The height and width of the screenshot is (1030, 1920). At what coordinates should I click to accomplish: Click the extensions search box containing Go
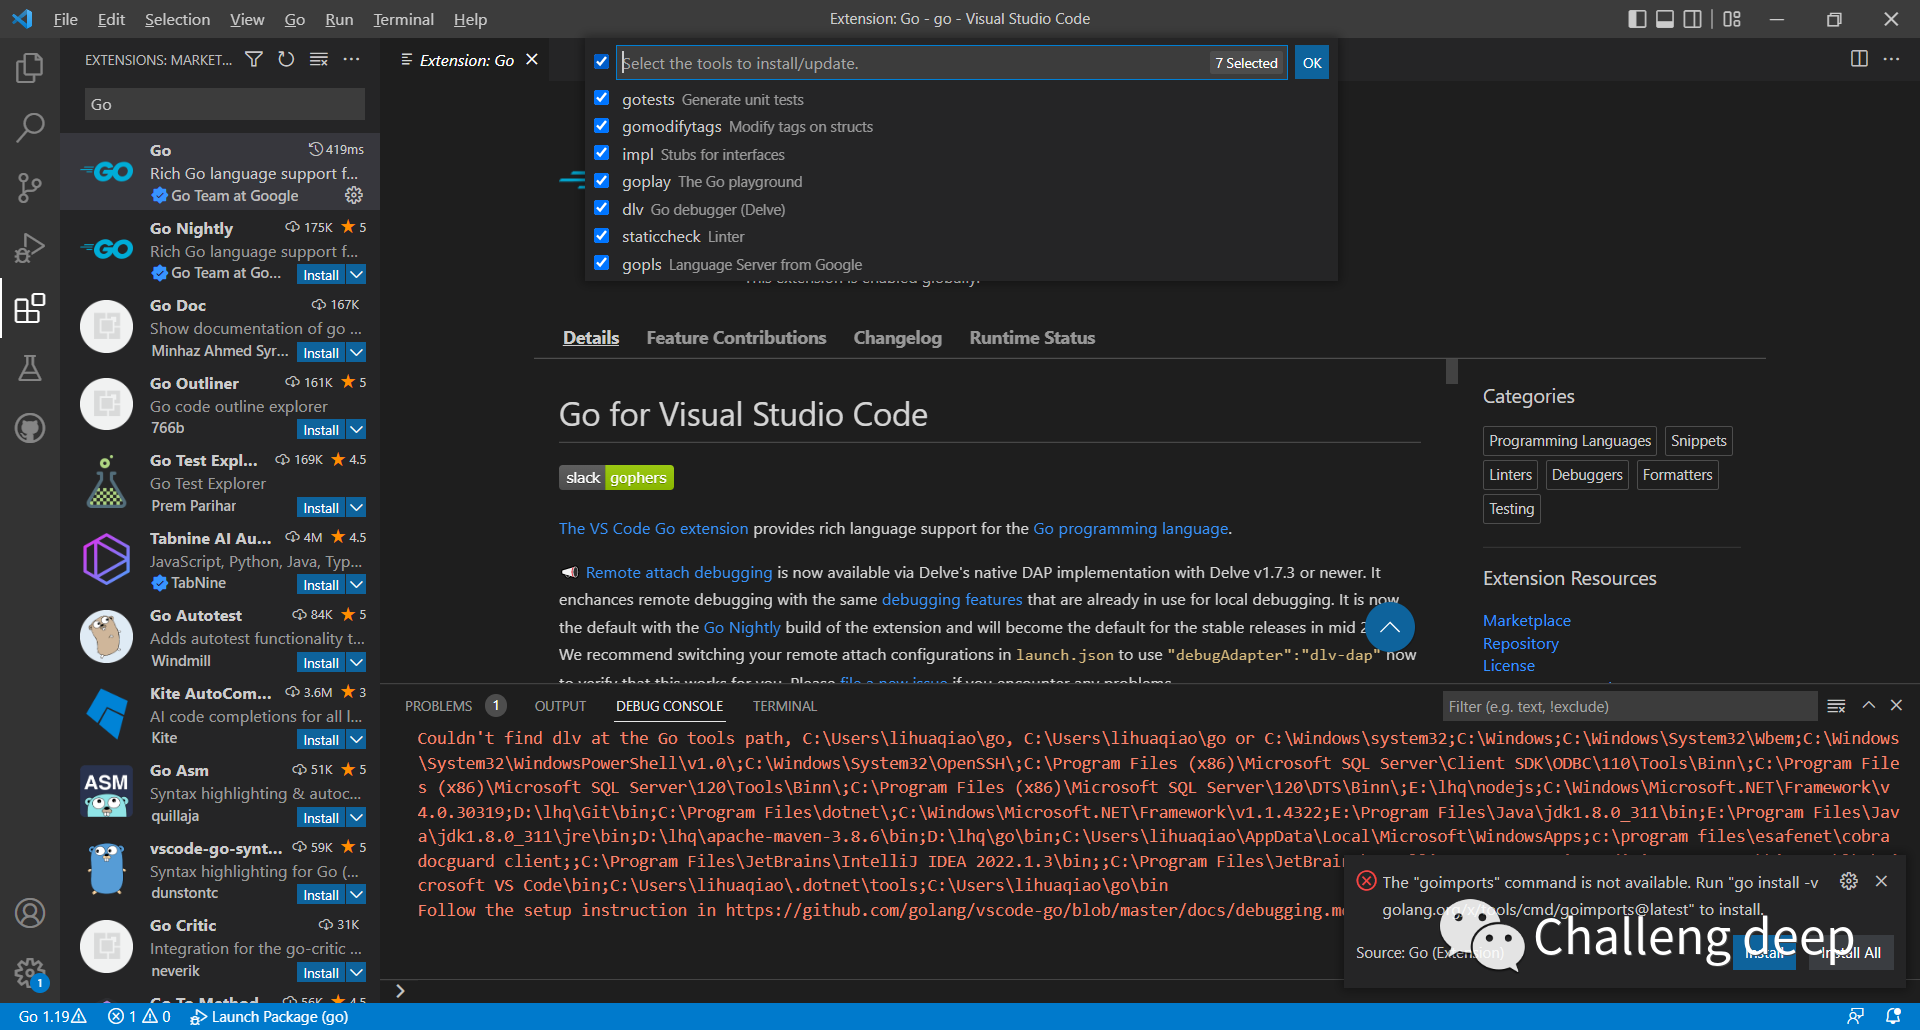pos(225,104)
